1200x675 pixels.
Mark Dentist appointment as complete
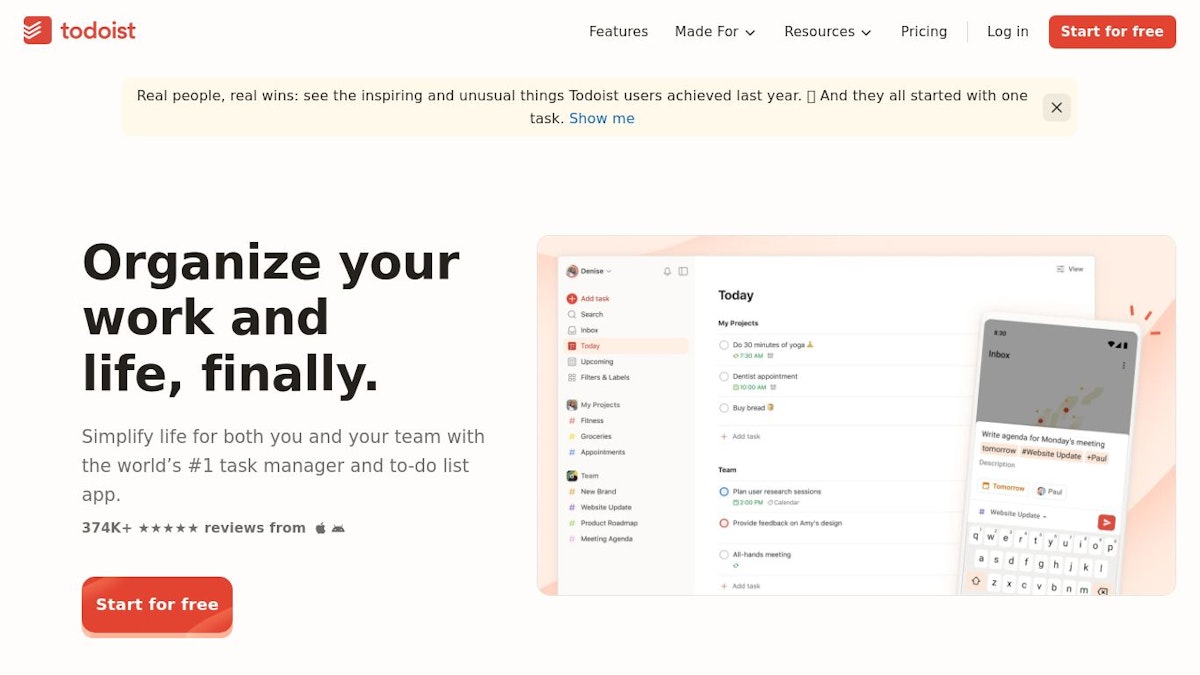click(723, 376)
